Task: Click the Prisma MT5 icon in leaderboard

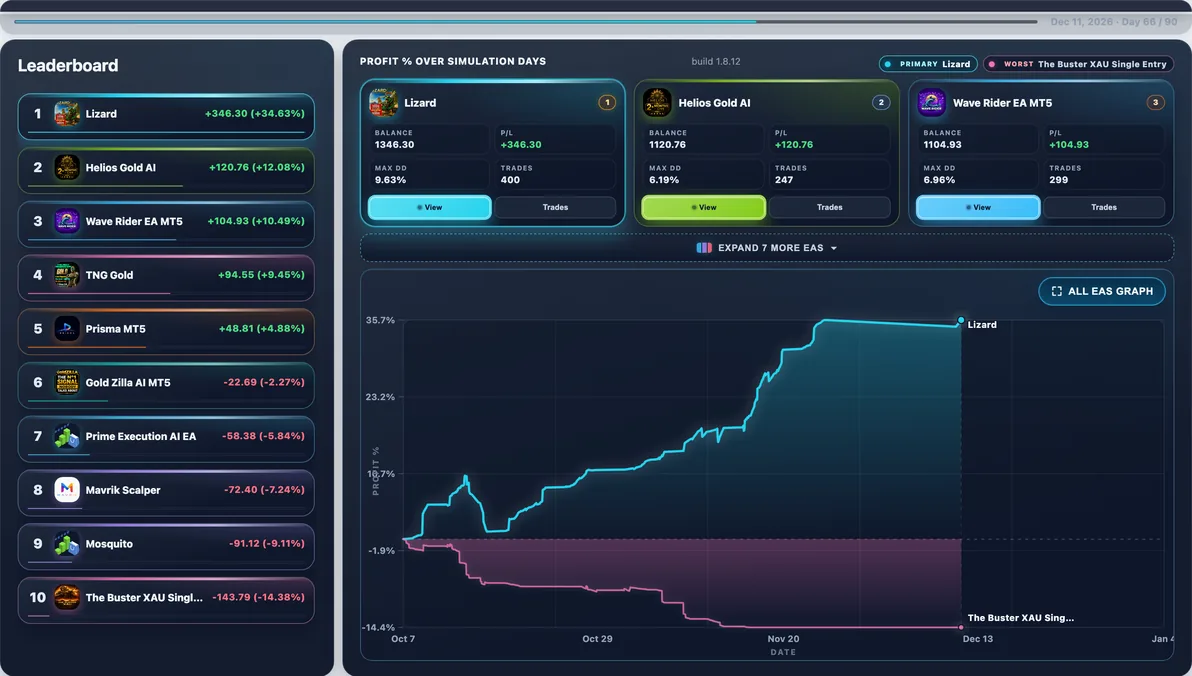Action: [67, 329]
